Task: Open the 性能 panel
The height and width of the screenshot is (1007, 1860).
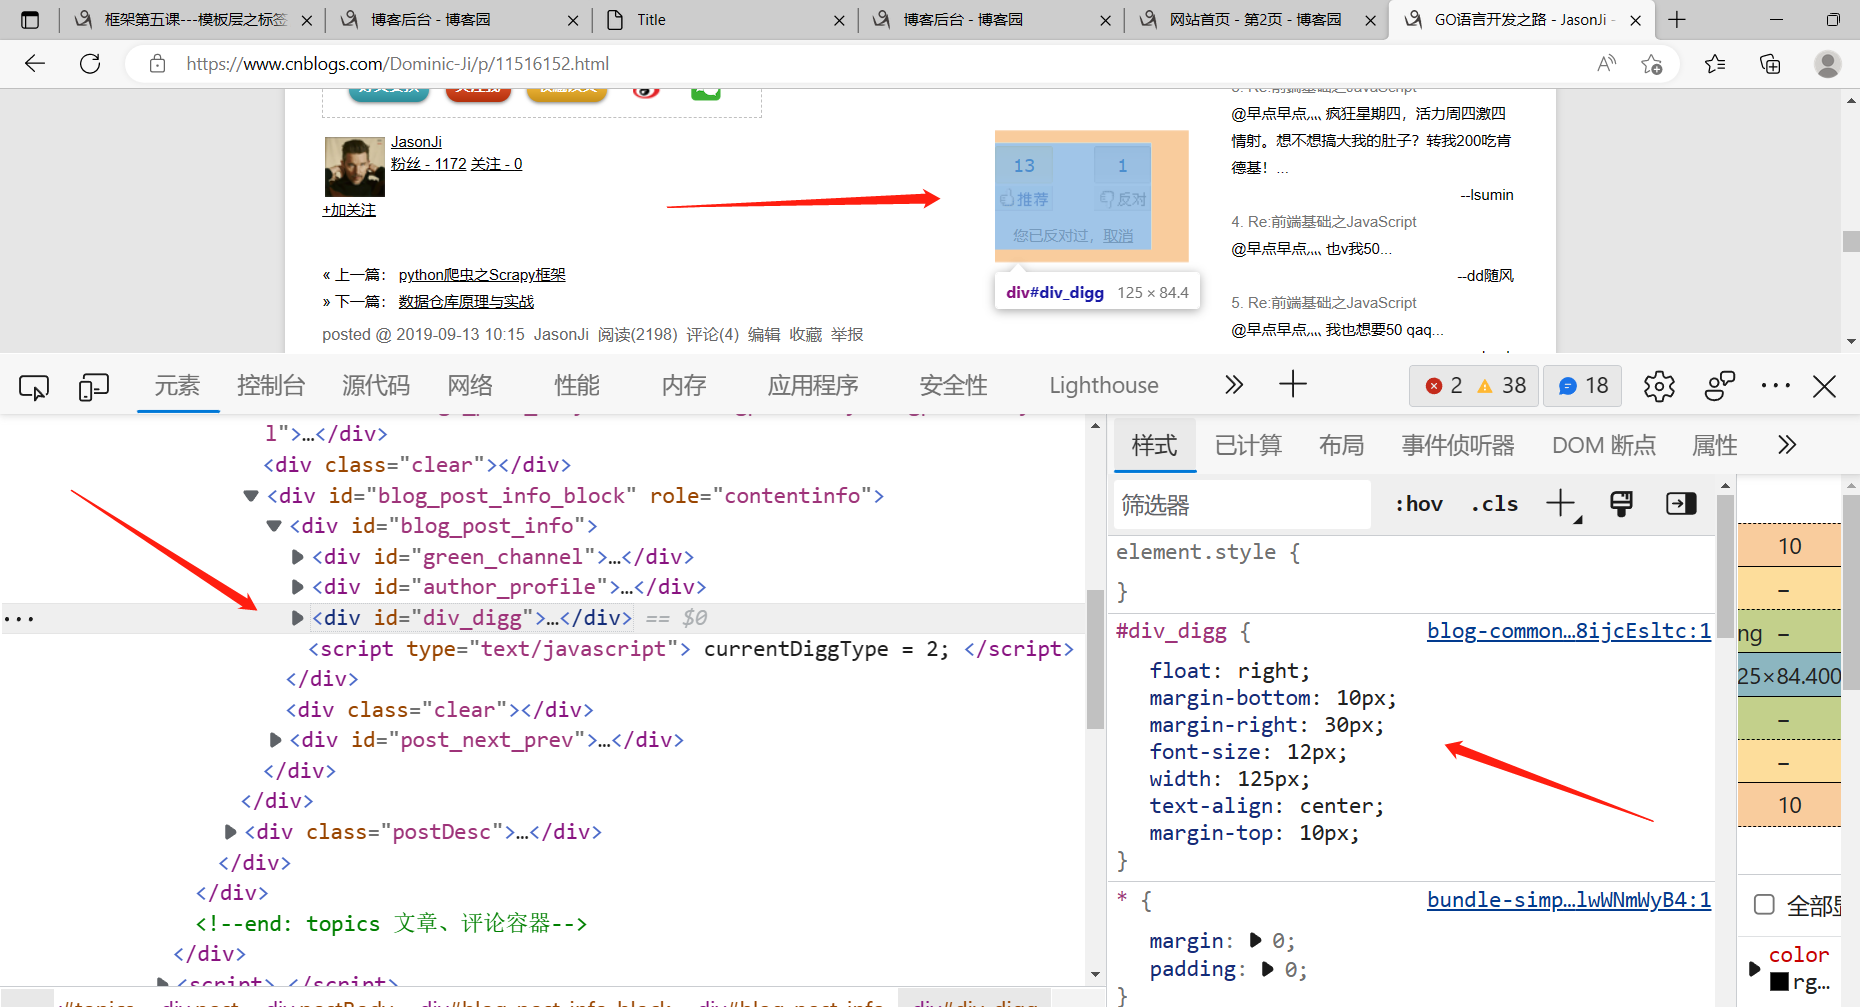Action: [x=577, y=386]
